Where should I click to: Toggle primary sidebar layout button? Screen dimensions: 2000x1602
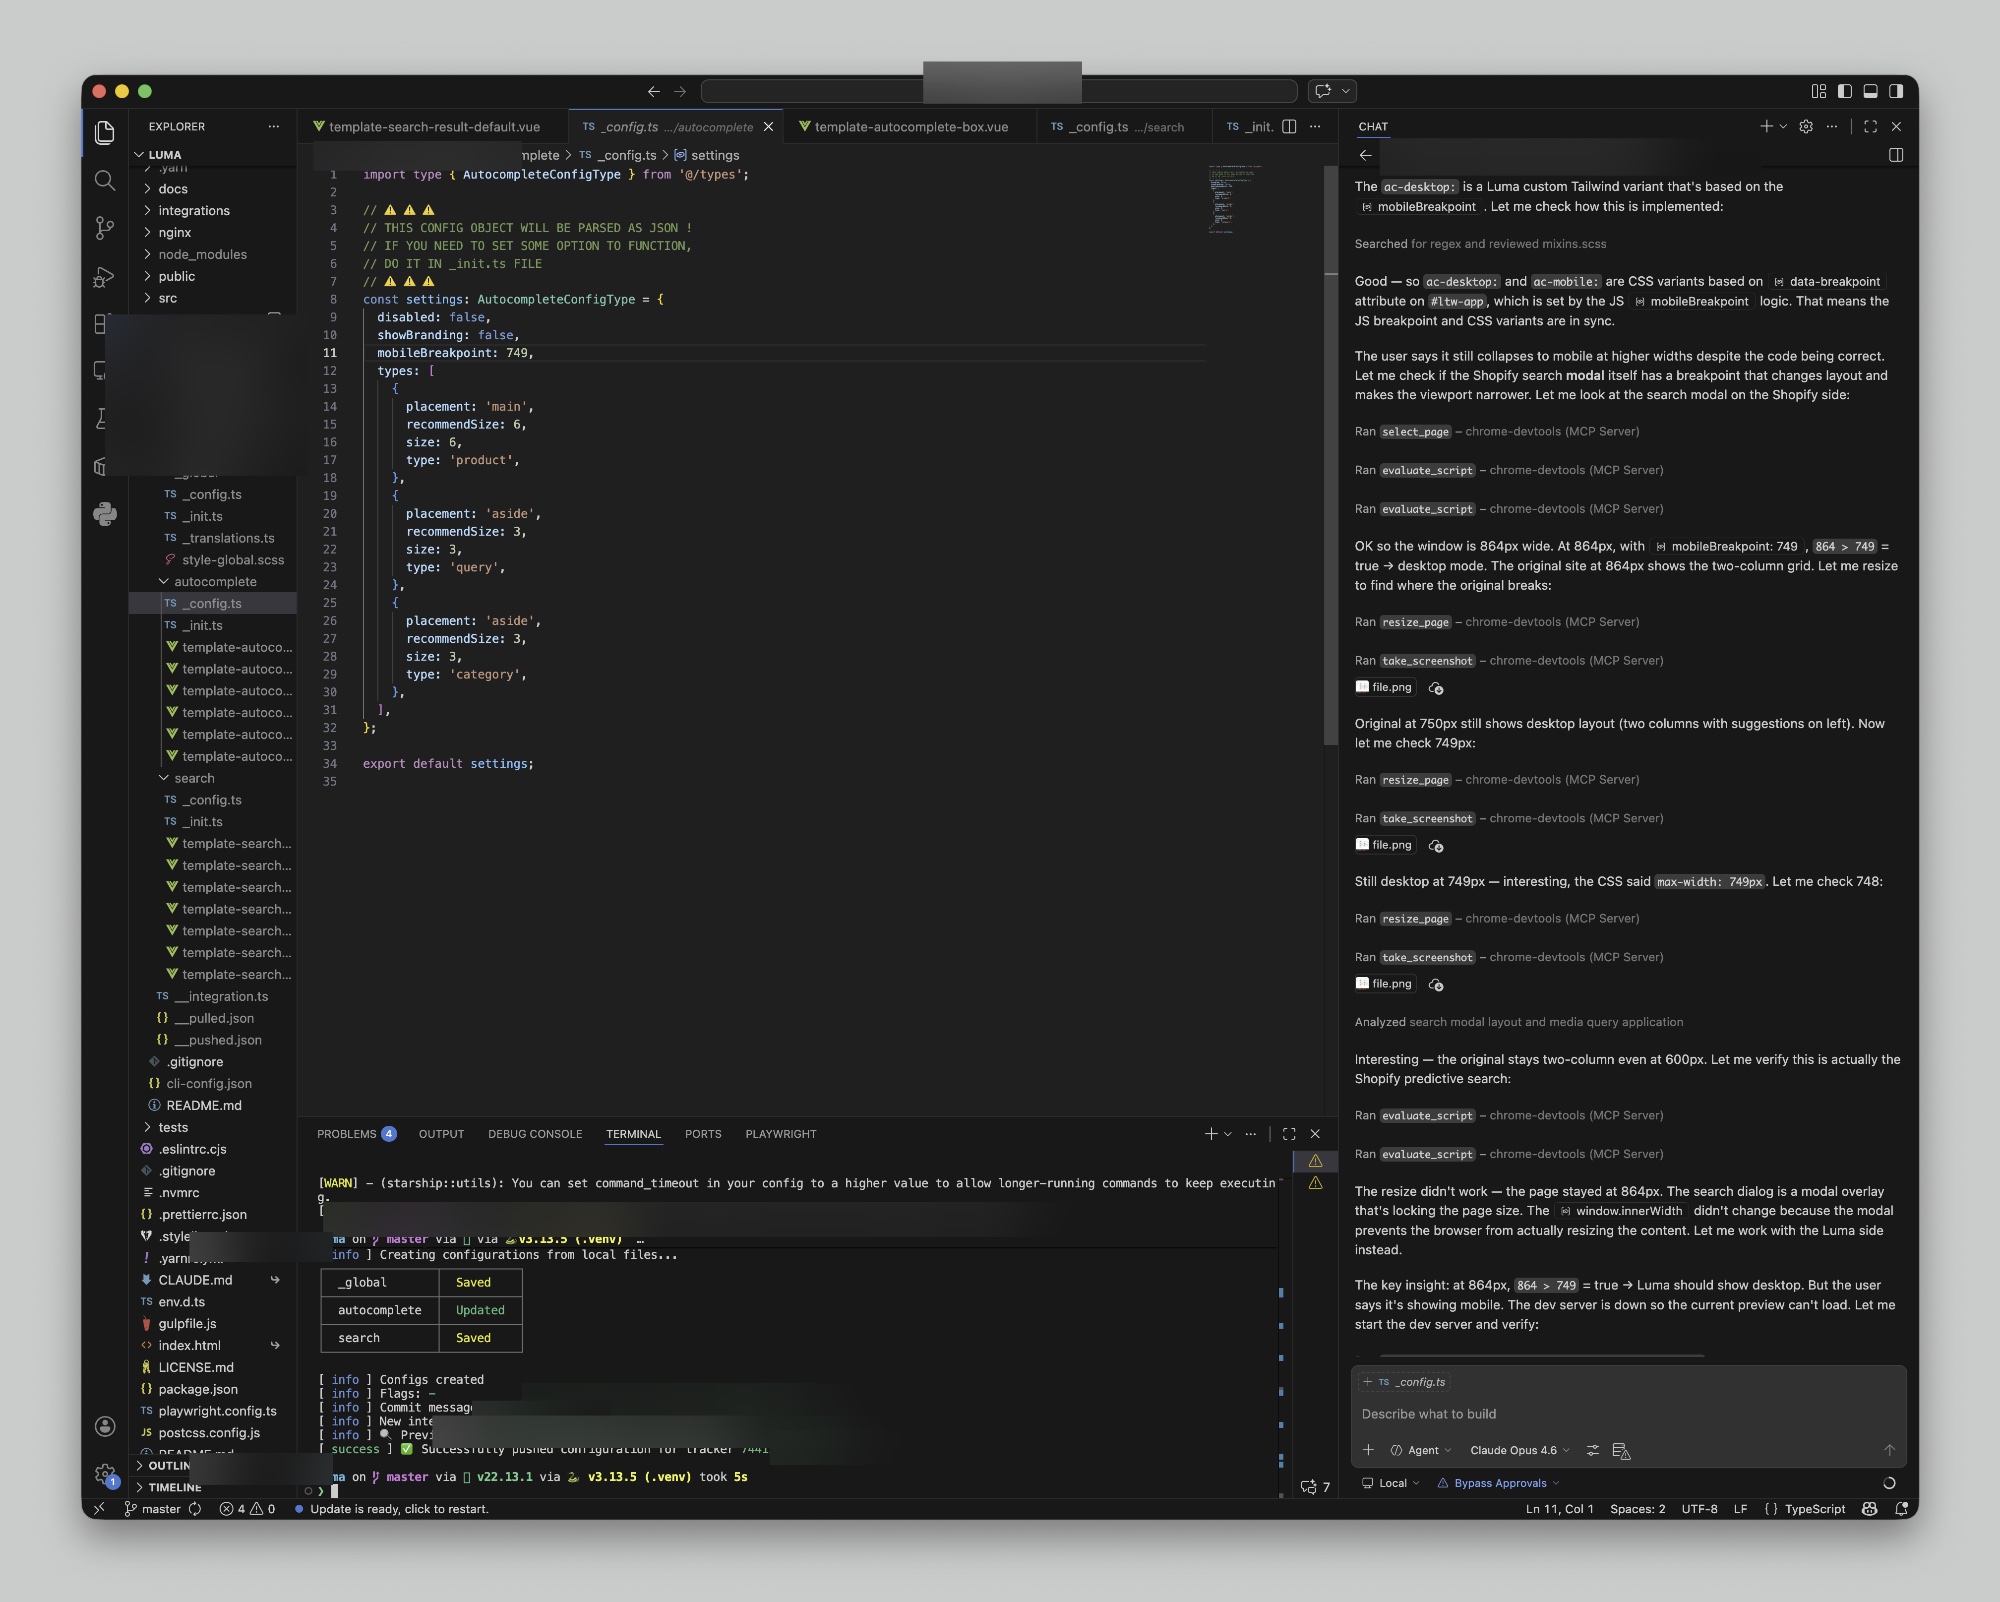click(x=1844, y=91)
